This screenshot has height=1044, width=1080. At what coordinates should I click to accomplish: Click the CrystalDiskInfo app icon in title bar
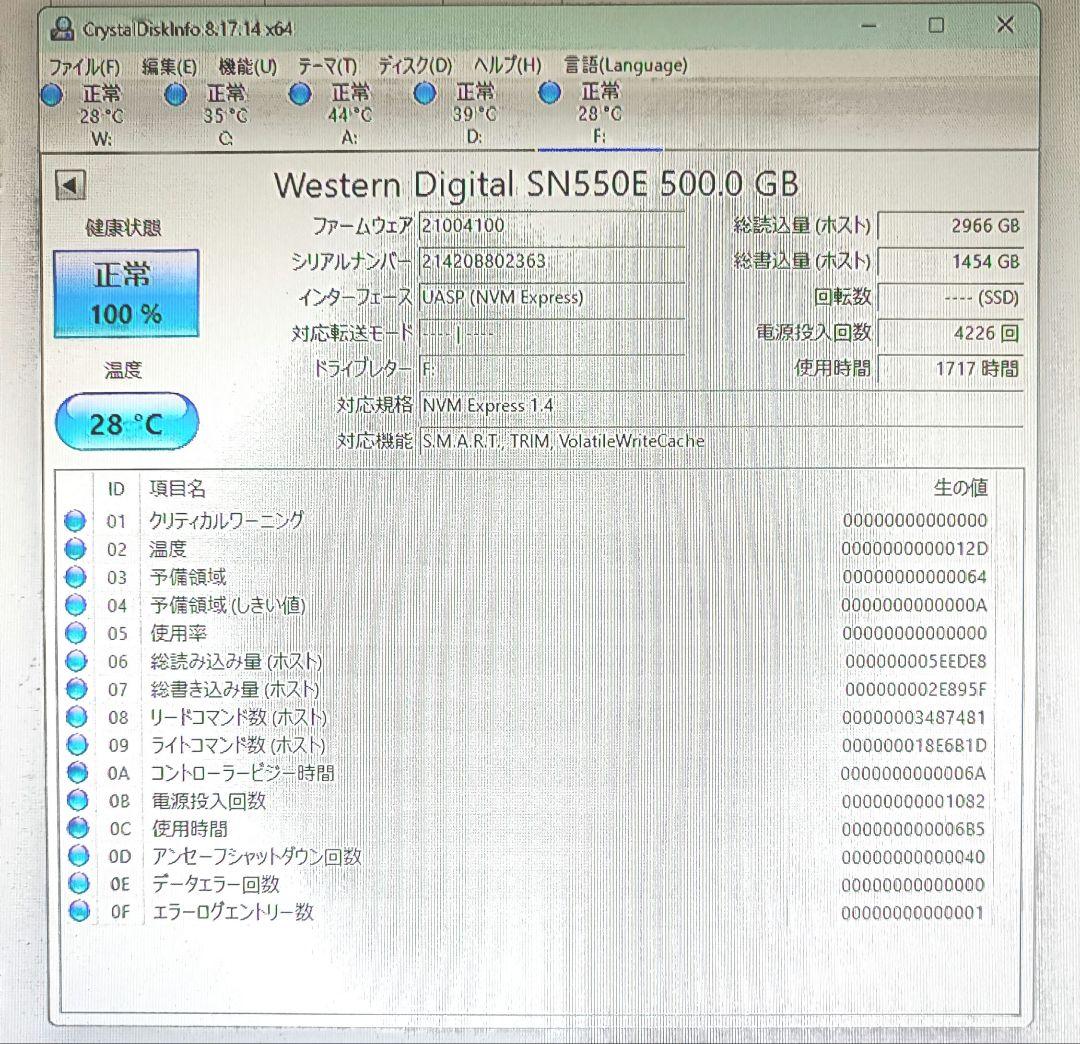click(63, 28)
